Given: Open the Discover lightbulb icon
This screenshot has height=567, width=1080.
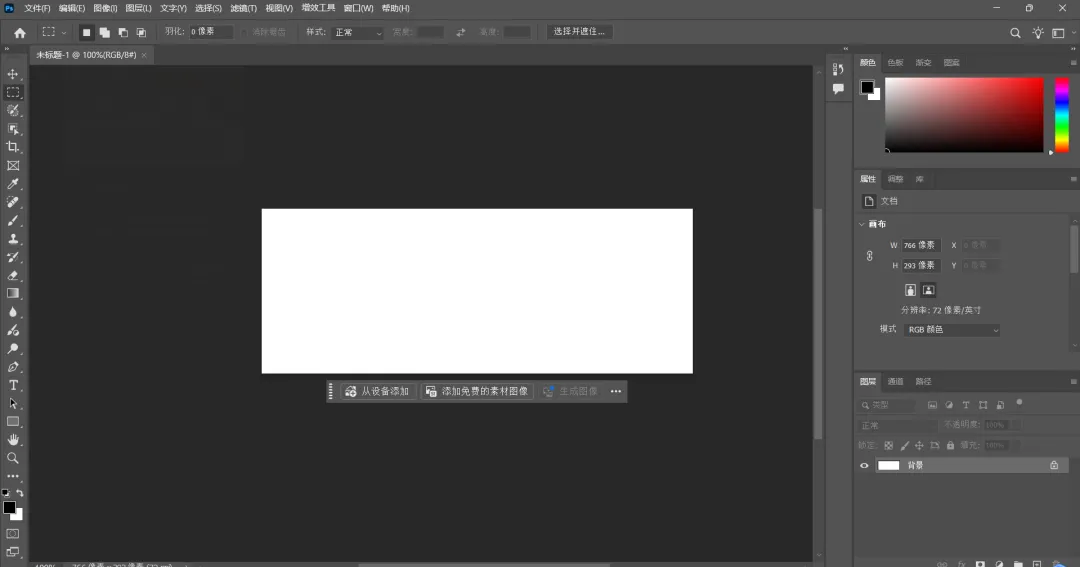Looking at the screenshot, I should (x=1038, y=32).
